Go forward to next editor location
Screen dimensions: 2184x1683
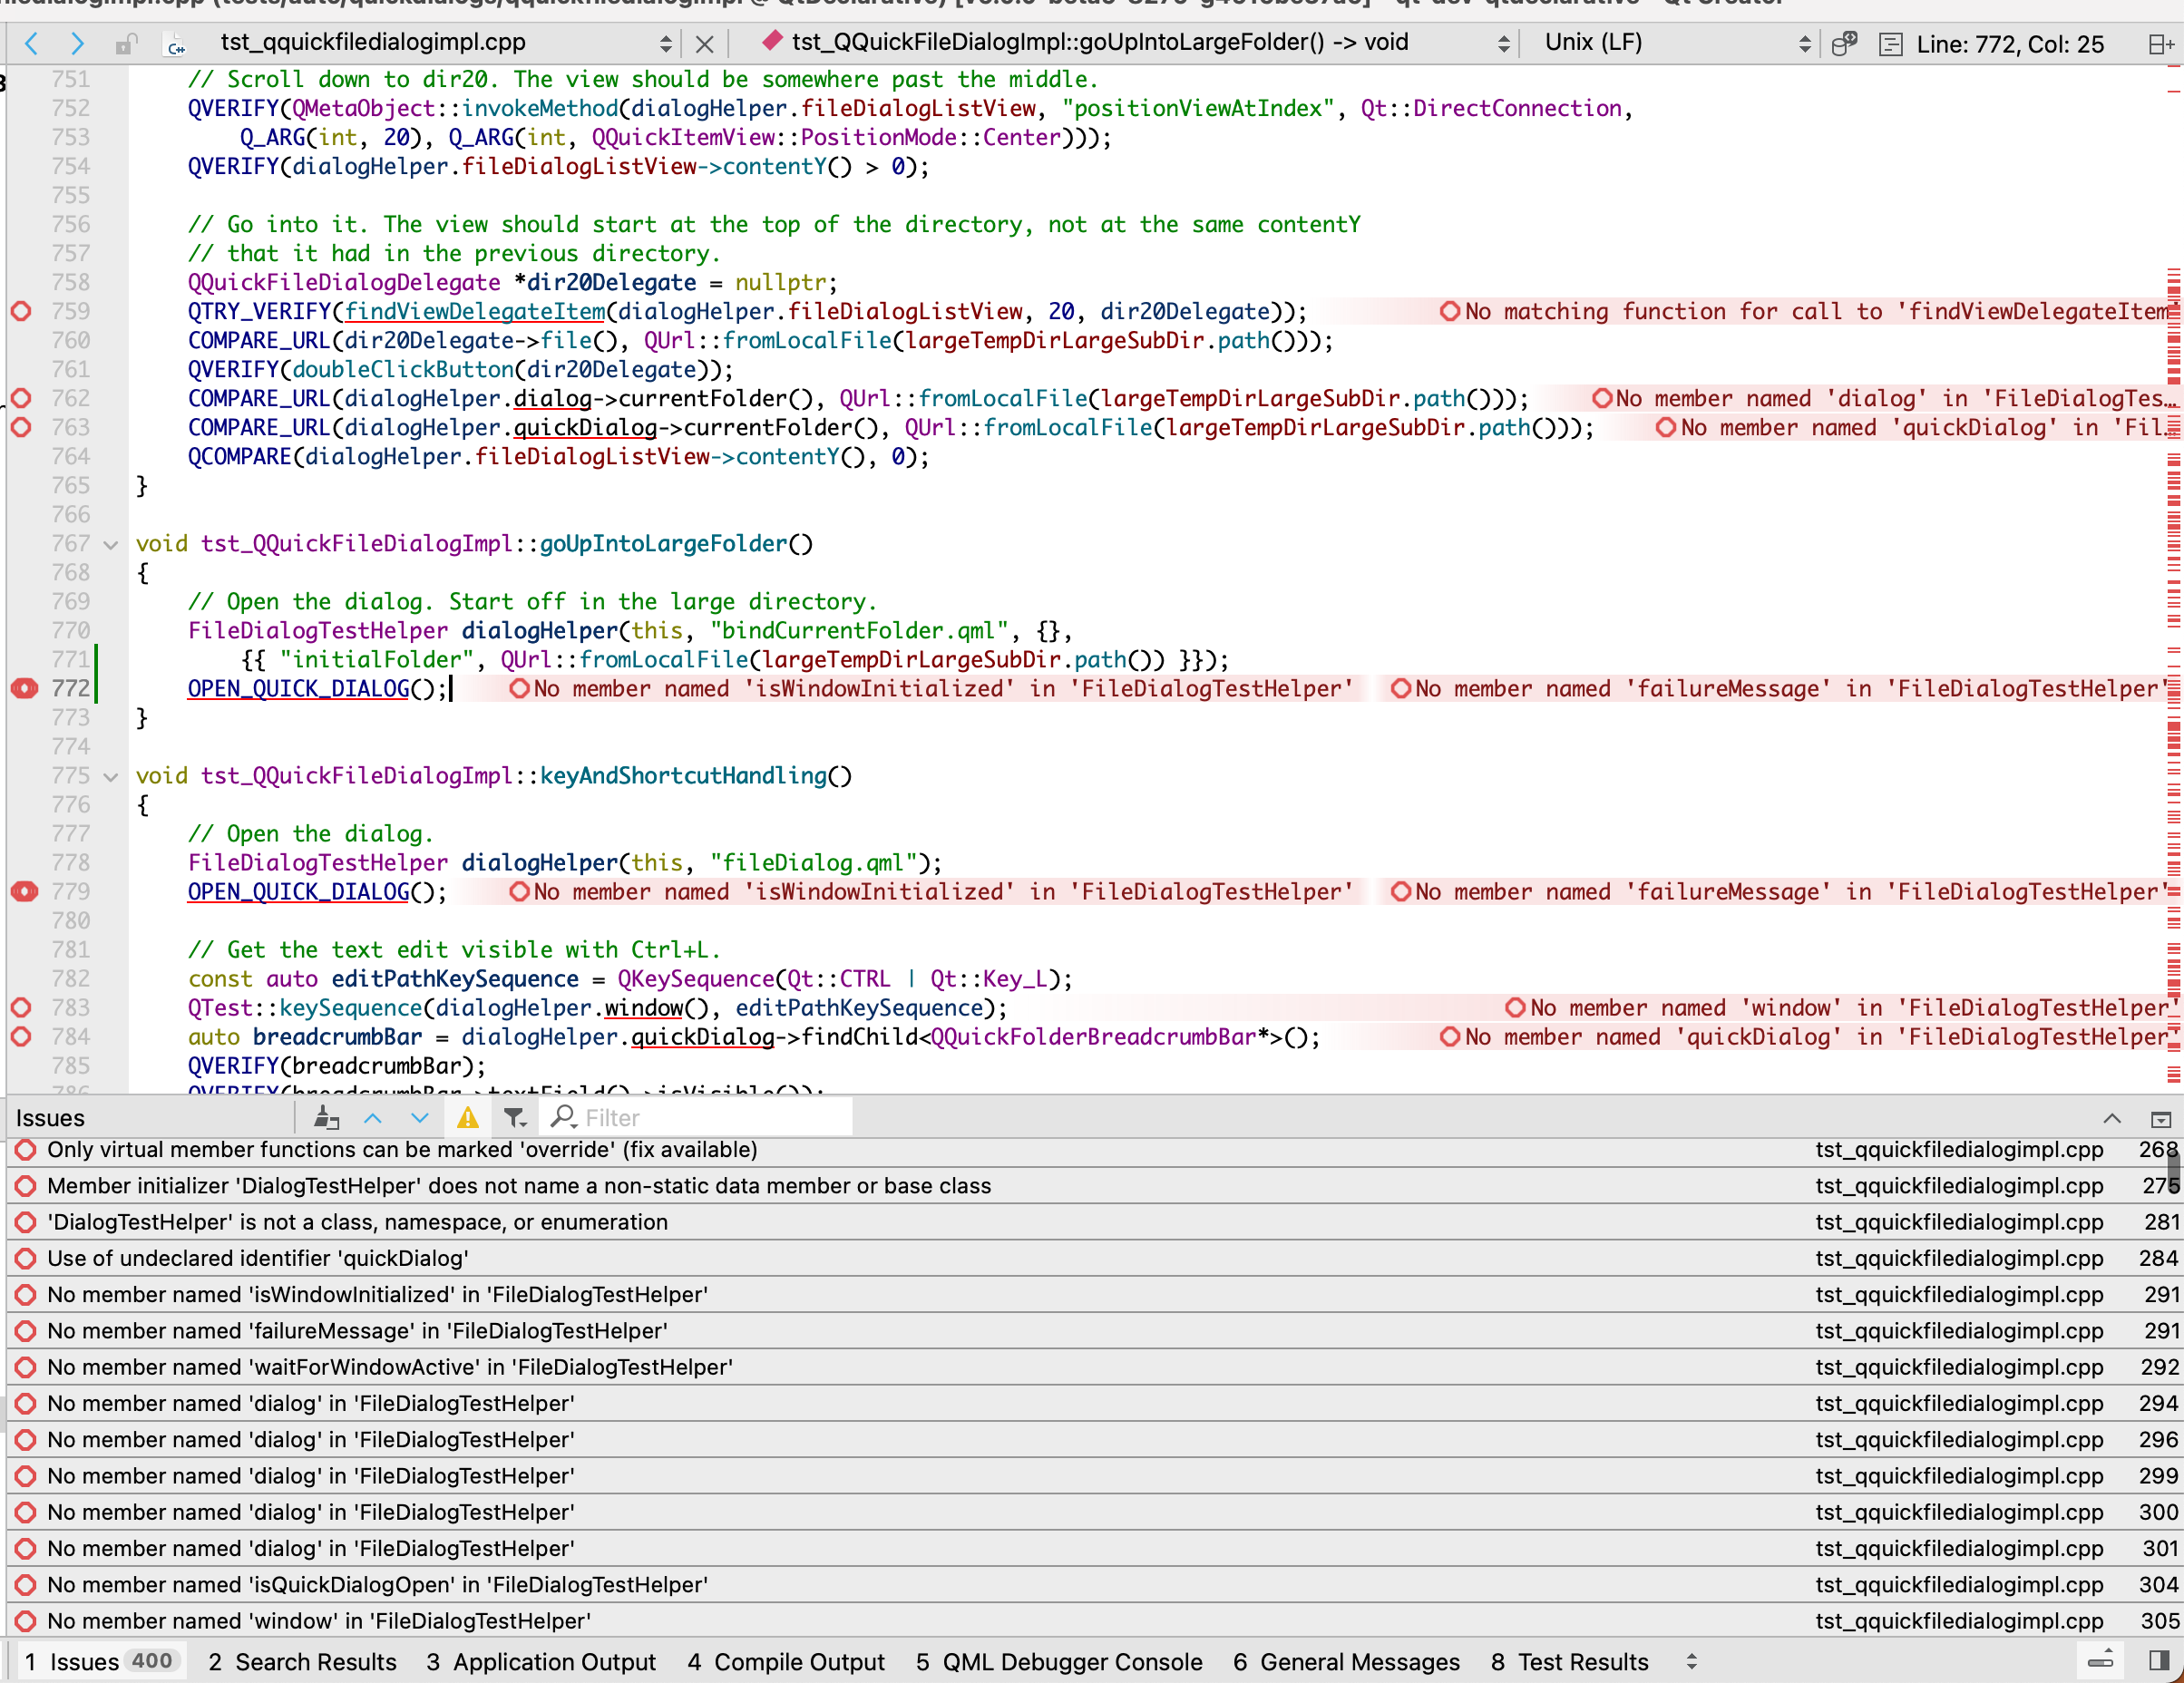tap(77, 44)
